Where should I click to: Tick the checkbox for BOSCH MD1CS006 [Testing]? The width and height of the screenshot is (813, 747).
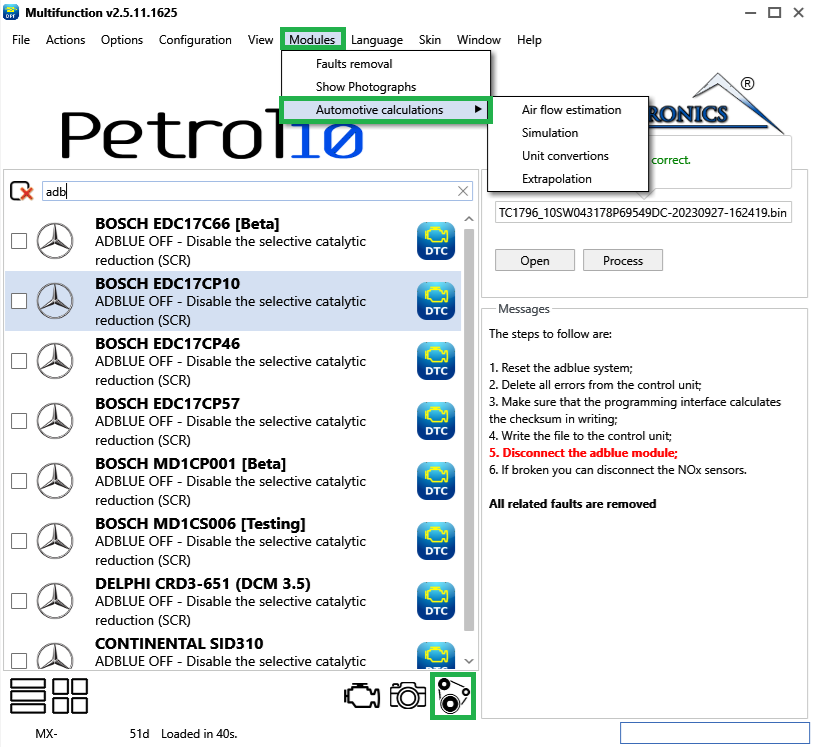[19, 541]
